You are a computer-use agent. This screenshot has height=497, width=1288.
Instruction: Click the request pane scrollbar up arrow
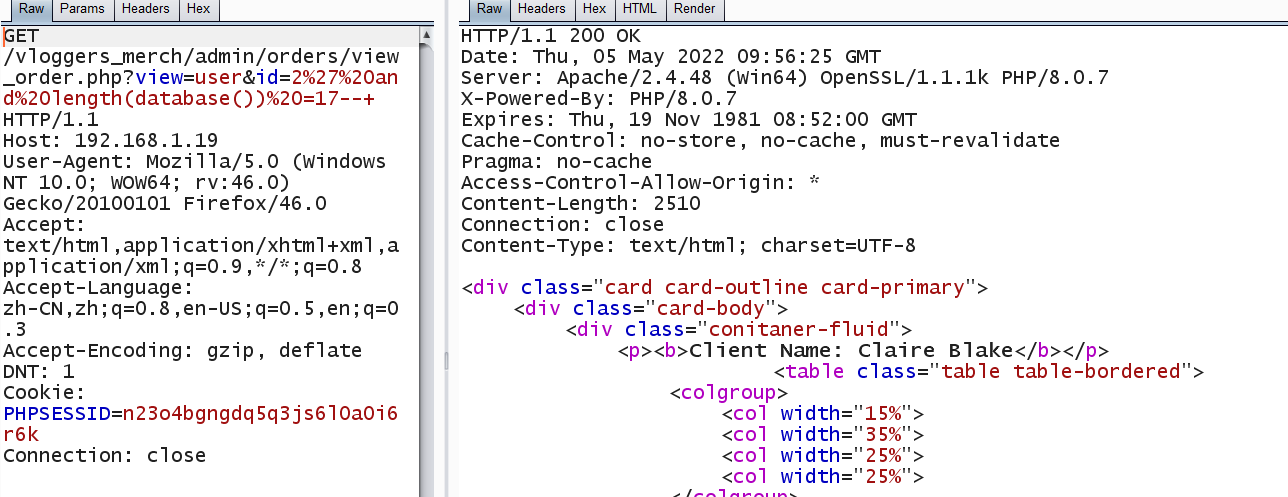427,34
